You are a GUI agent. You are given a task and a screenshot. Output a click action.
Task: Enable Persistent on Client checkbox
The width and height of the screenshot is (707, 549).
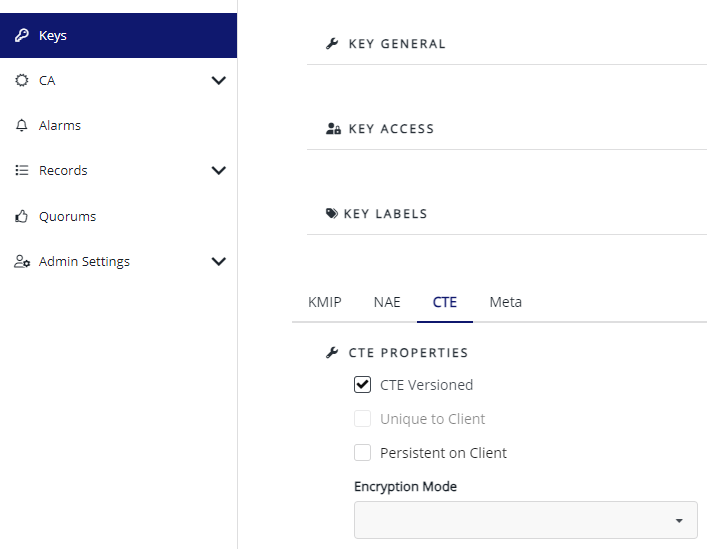pyautogui.click(x=363, y=453)
